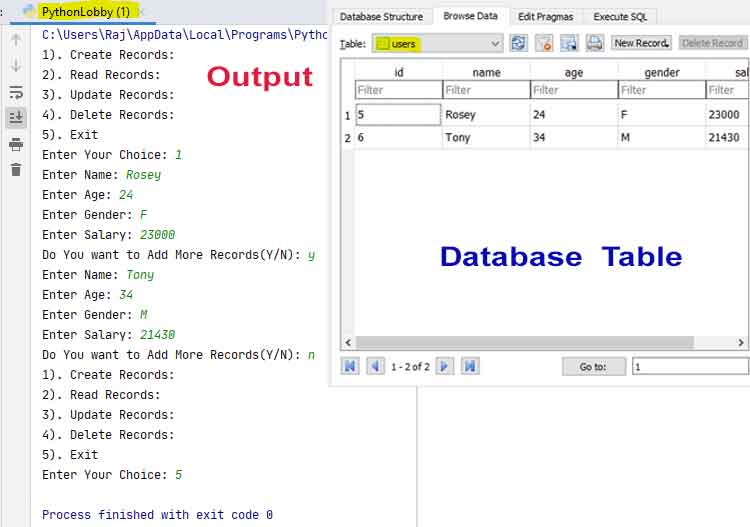
Task: Switch to the Database Structure tab
Action: coord(382,17)
